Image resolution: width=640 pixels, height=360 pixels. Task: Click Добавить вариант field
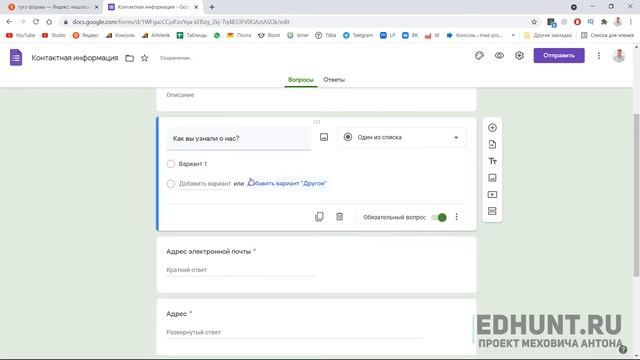[205, 184]
